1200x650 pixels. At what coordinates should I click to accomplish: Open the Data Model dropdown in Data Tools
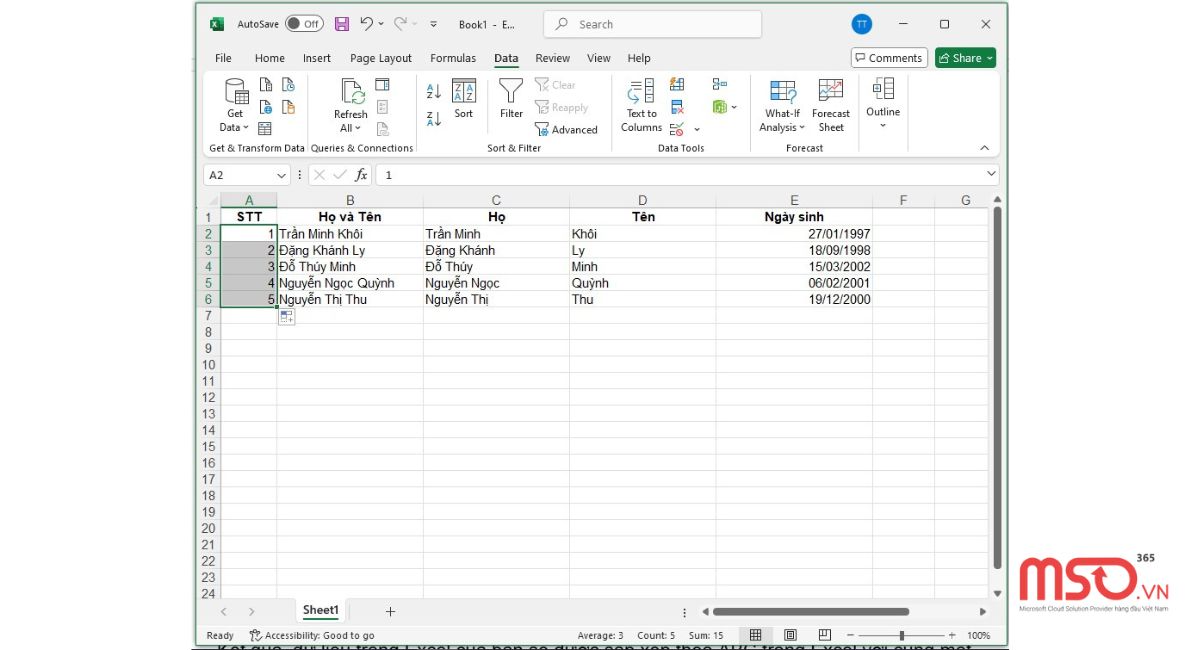[734, 107]
